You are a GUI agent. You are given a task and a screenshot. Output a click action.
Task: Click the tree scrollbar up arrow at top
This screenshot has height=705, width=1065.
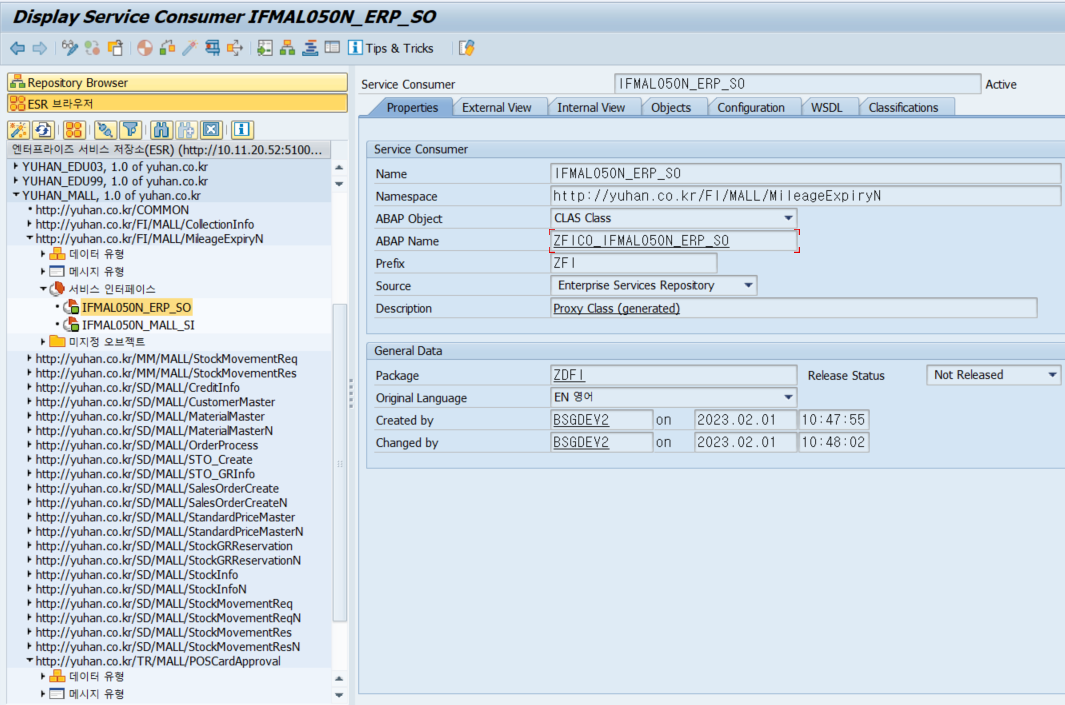pyautogui.click(x=339, y=167)
